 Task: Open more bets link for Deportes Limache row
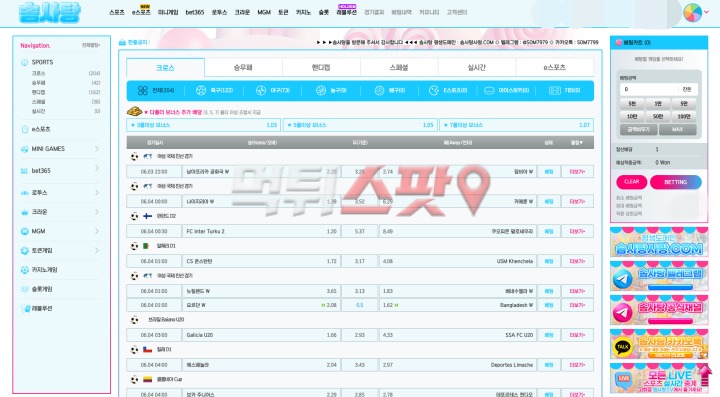pyautogui.click(x=577, y=365)
